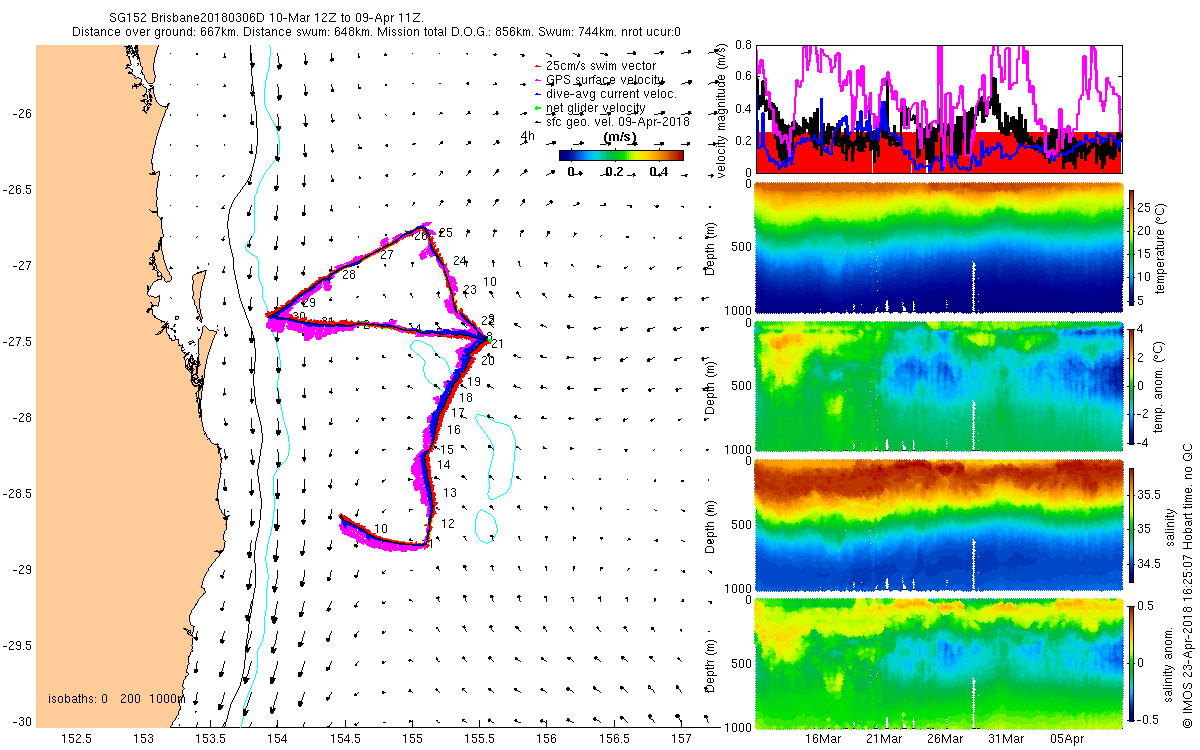Click the "152.5" longitude axis label
Screen dimensions: 1200x750
(x=77, y=738)
